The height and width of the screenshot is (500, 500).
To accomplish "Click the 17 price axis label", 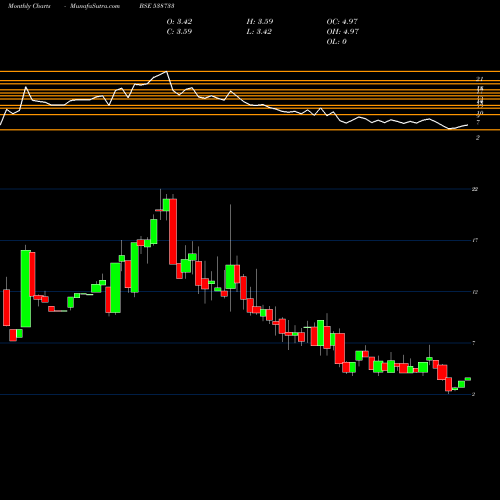I will (475, 240).
